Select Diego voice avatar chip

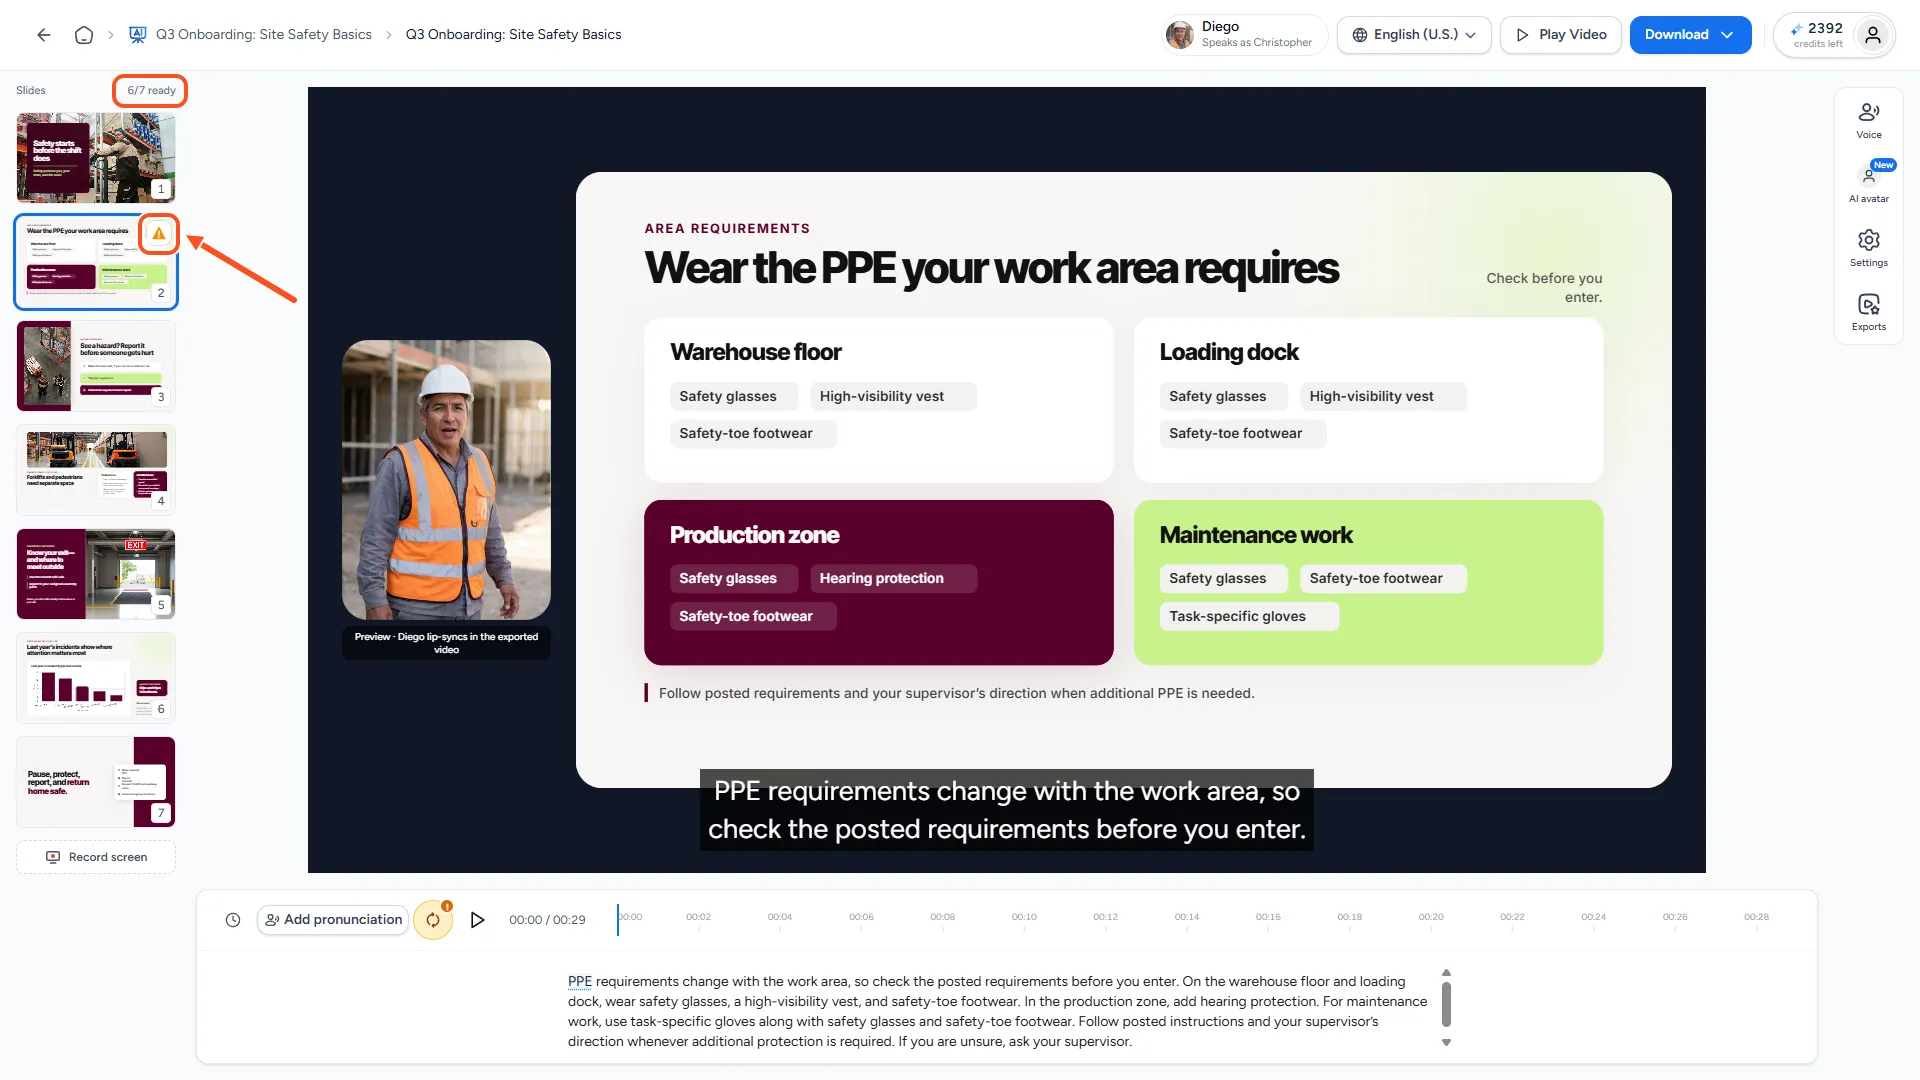(1245, 35)
